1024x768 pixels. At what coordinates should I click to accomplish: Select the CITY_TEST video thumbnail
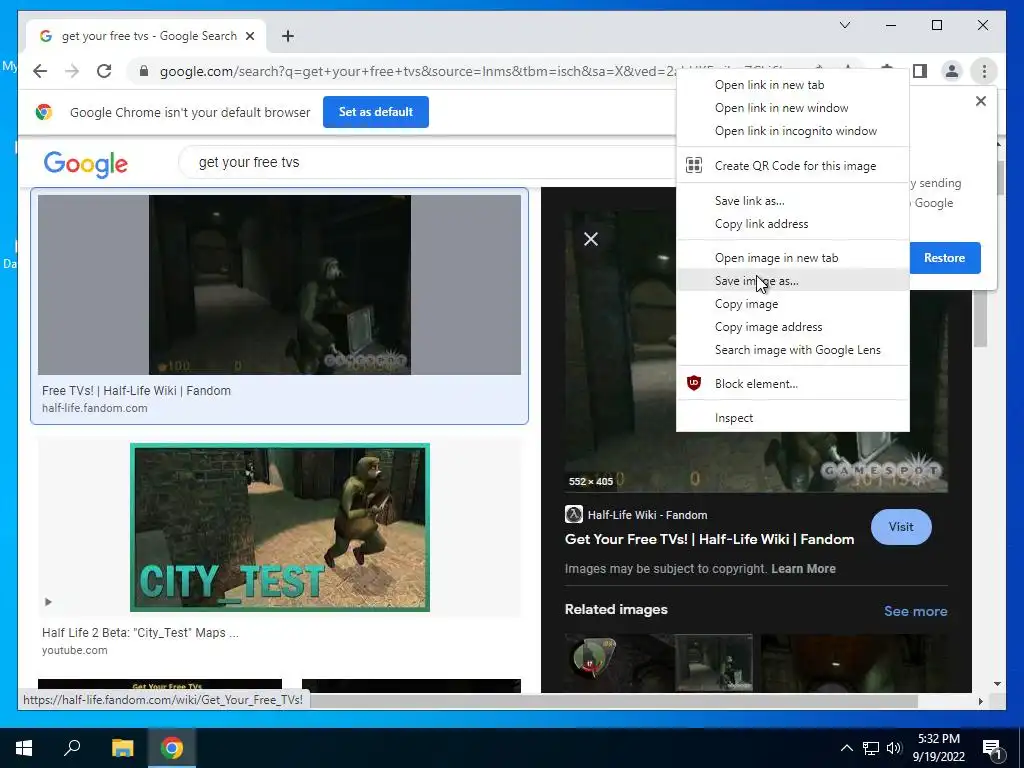point(280,528)
